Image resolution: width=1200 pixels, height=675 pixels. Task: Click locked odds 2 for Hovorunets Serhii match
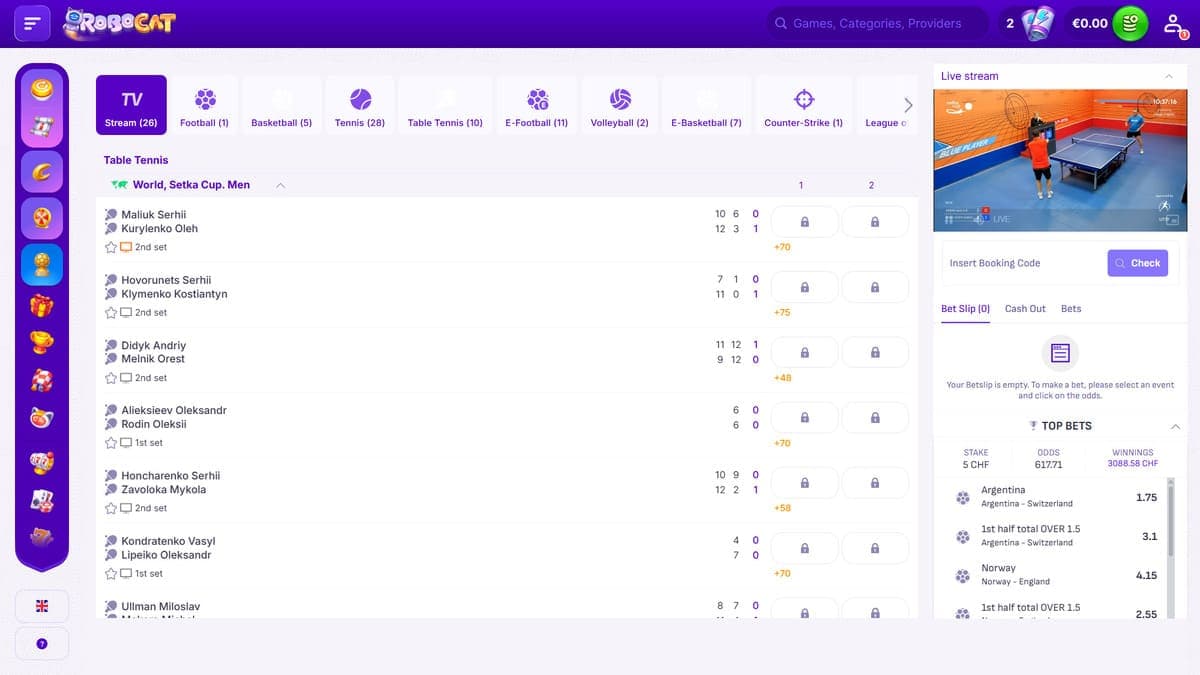point(875,287)
